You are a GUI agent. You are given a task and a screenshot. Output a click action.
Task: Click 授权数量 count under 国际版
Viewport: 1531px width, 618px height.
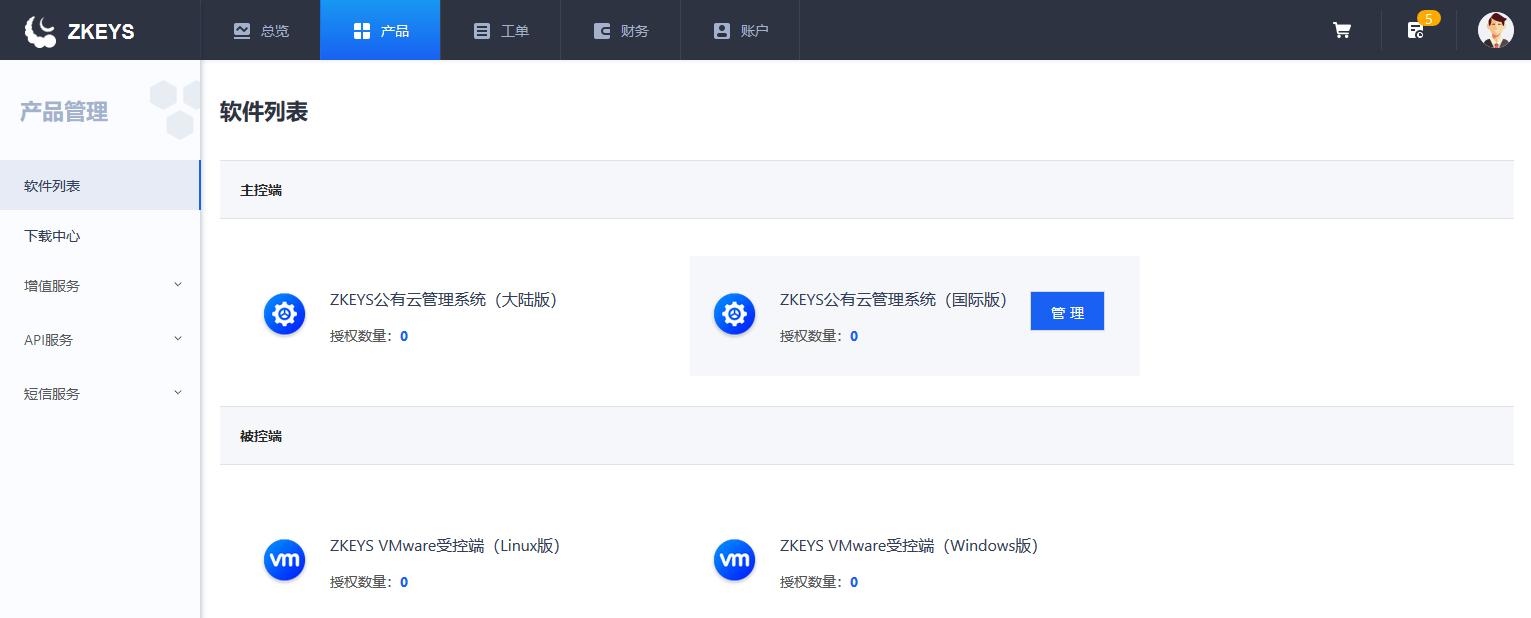pyautogui.click(x=854, y=336)
